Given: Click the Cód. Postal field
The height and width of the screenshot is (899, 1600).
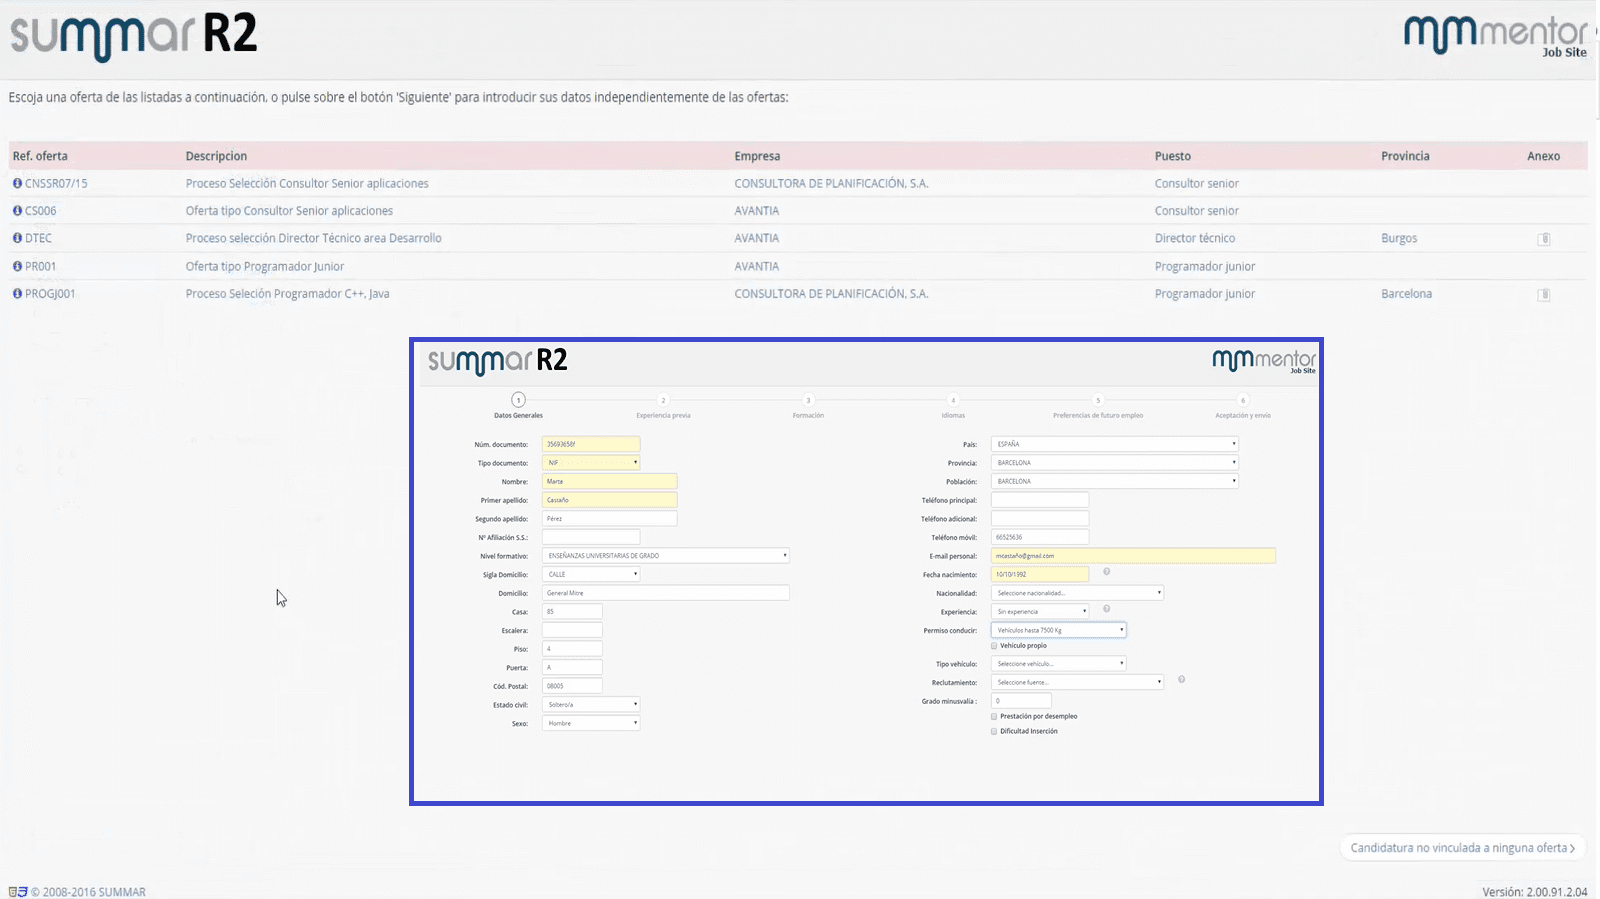Looking at the screenshot, I should [572, 686].
